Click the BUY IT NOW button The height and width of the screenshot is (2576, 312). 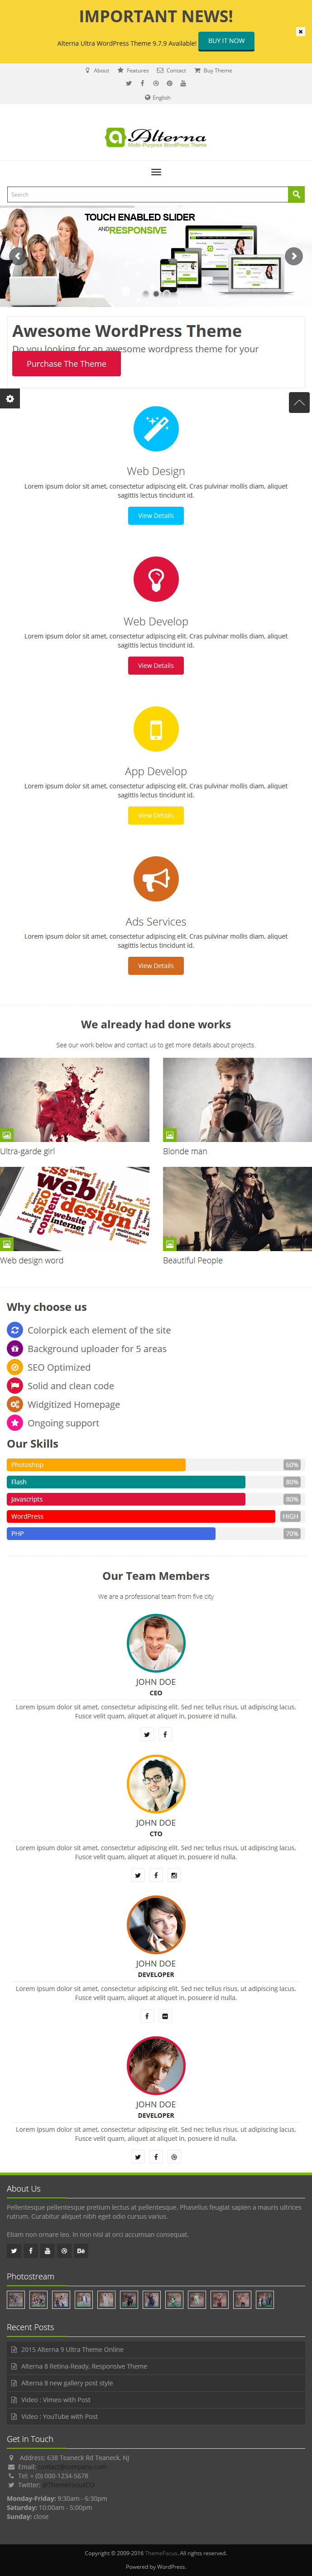click(x=226, y=41)
